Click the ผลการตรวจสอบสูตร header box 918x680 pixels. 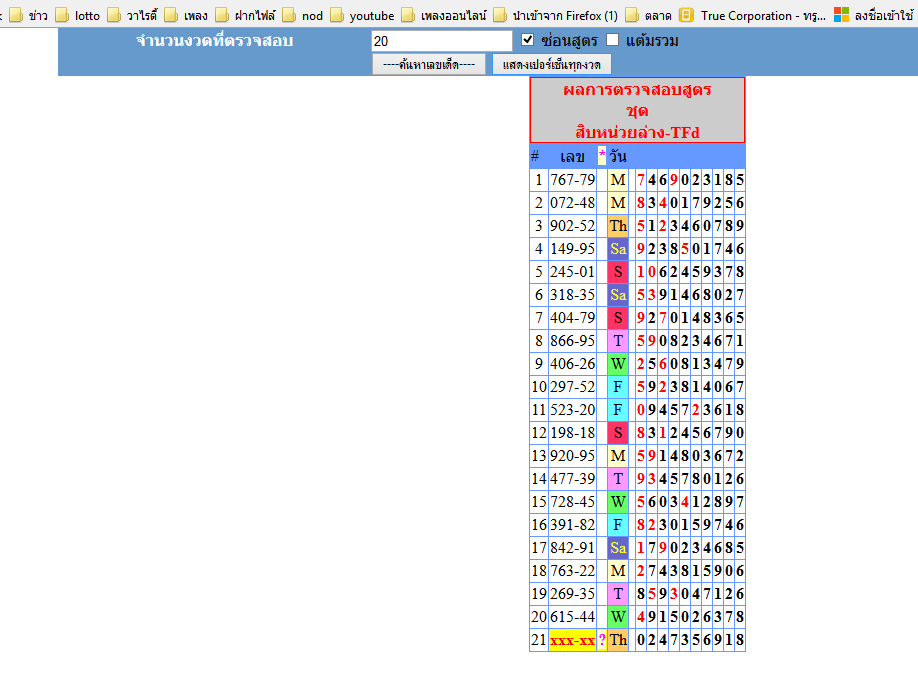637,110
